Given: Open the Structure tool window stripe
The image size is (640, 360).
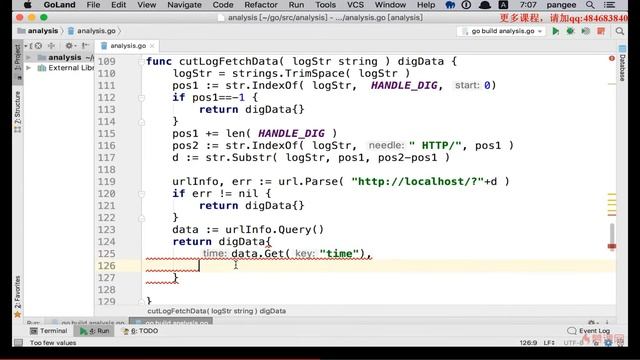Looking at the screenshot, I should 18,112.
